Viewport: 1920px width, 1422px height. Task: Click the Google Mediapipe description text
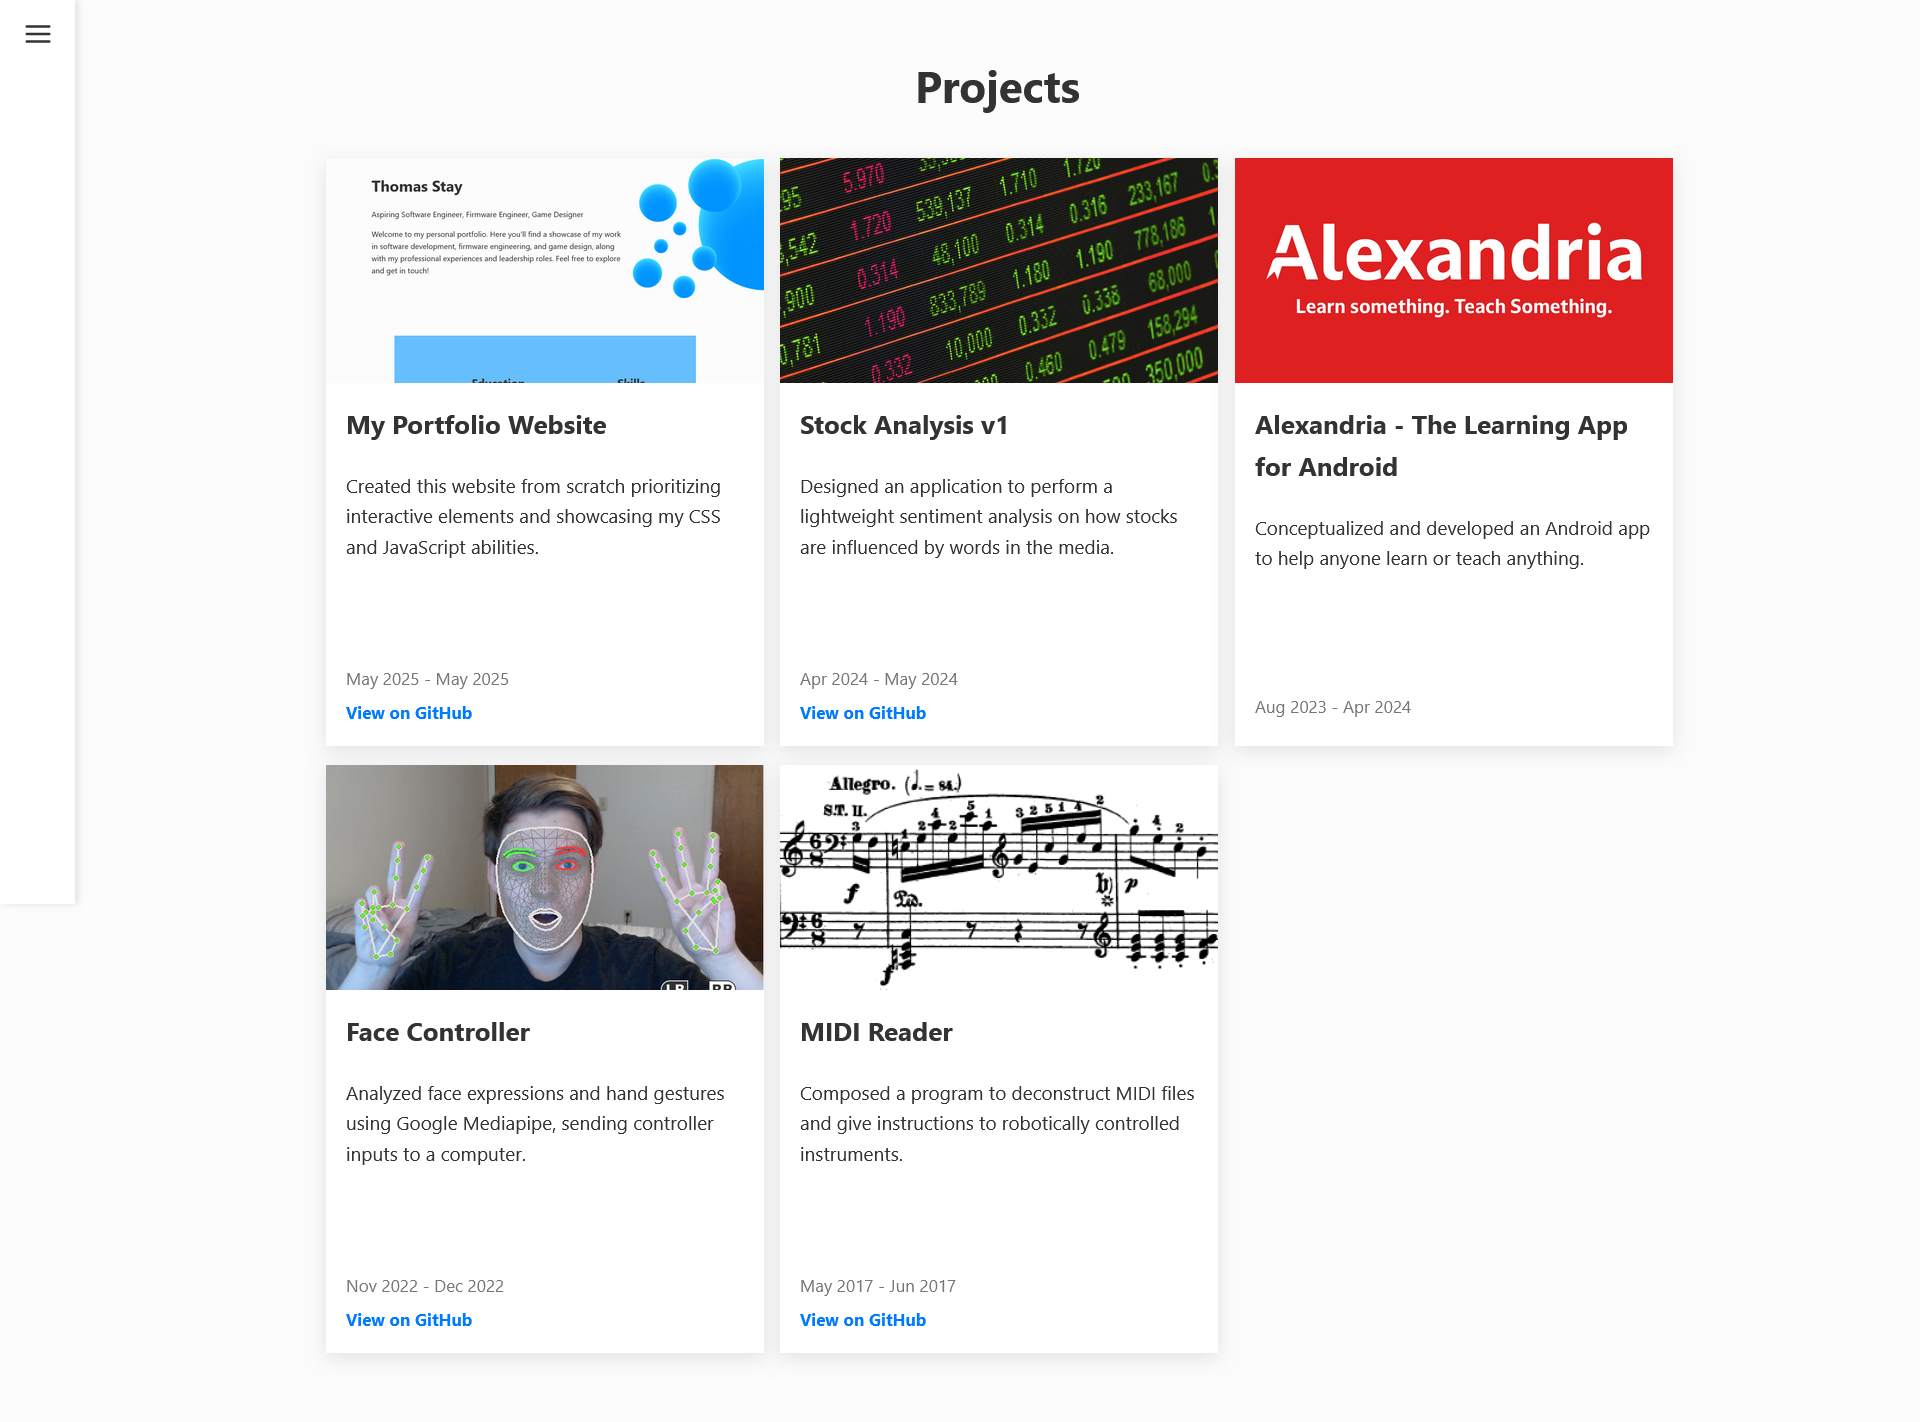point(535,1124)
